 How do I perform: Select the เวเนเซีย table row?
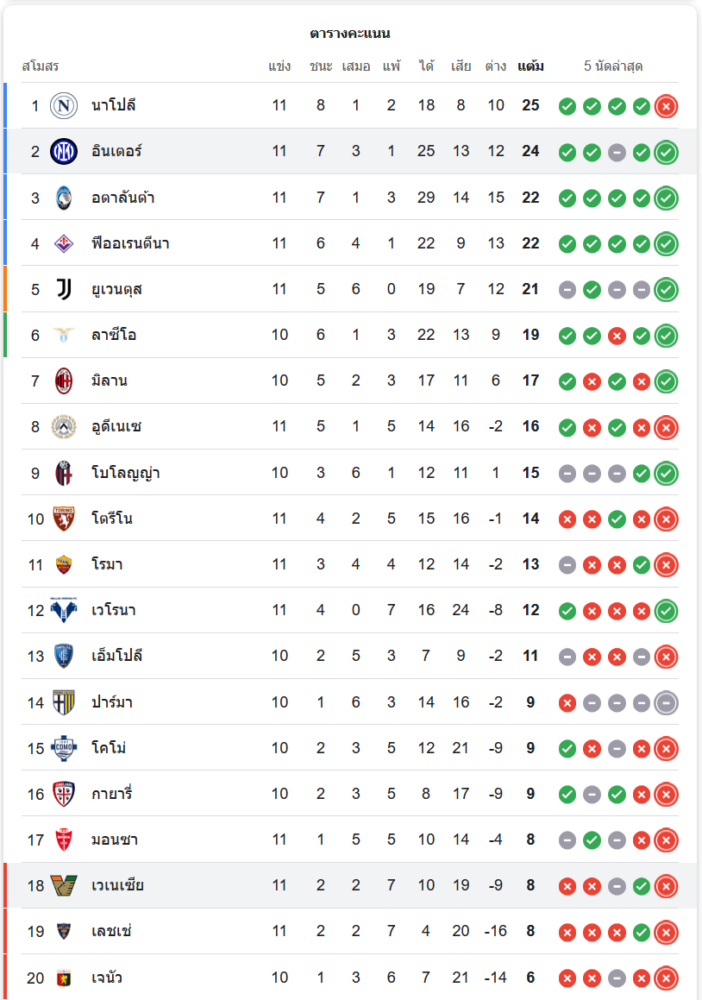(x=350, y=886)
